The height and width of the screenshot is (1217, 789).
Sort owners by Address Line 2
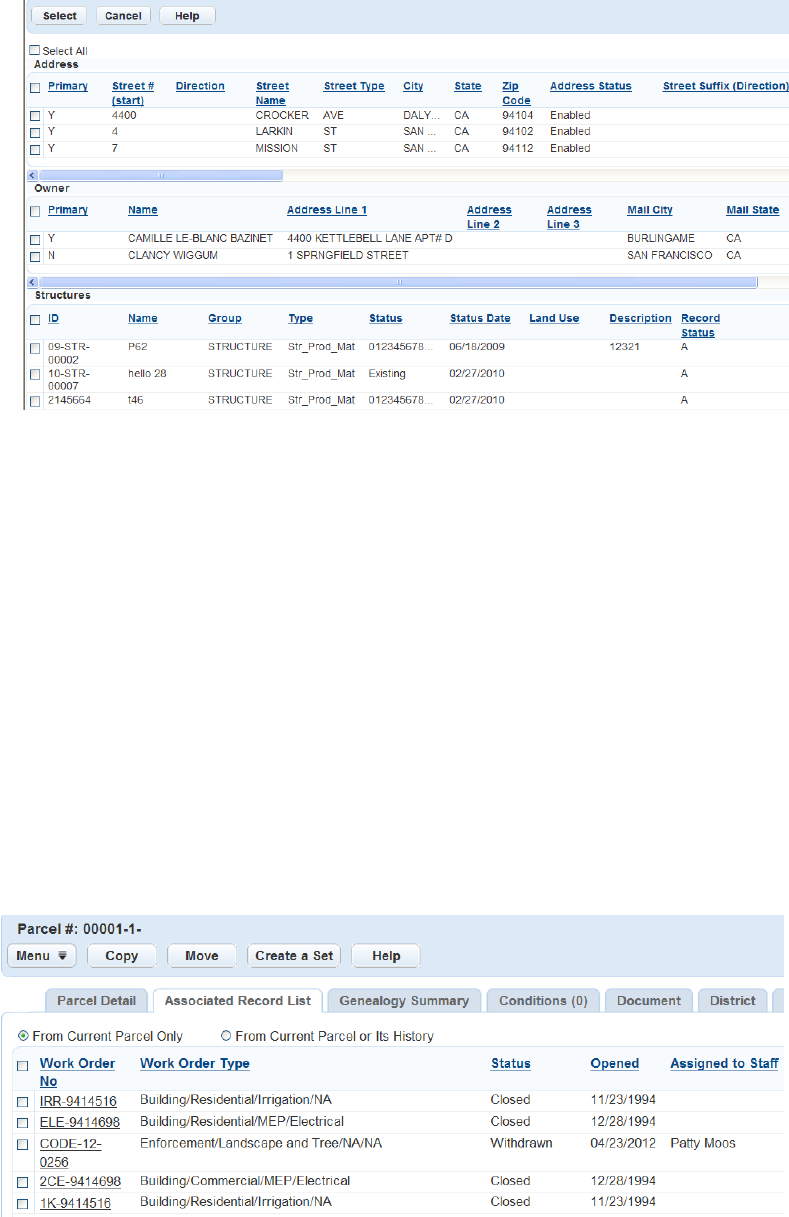click(x=489, y=217)
